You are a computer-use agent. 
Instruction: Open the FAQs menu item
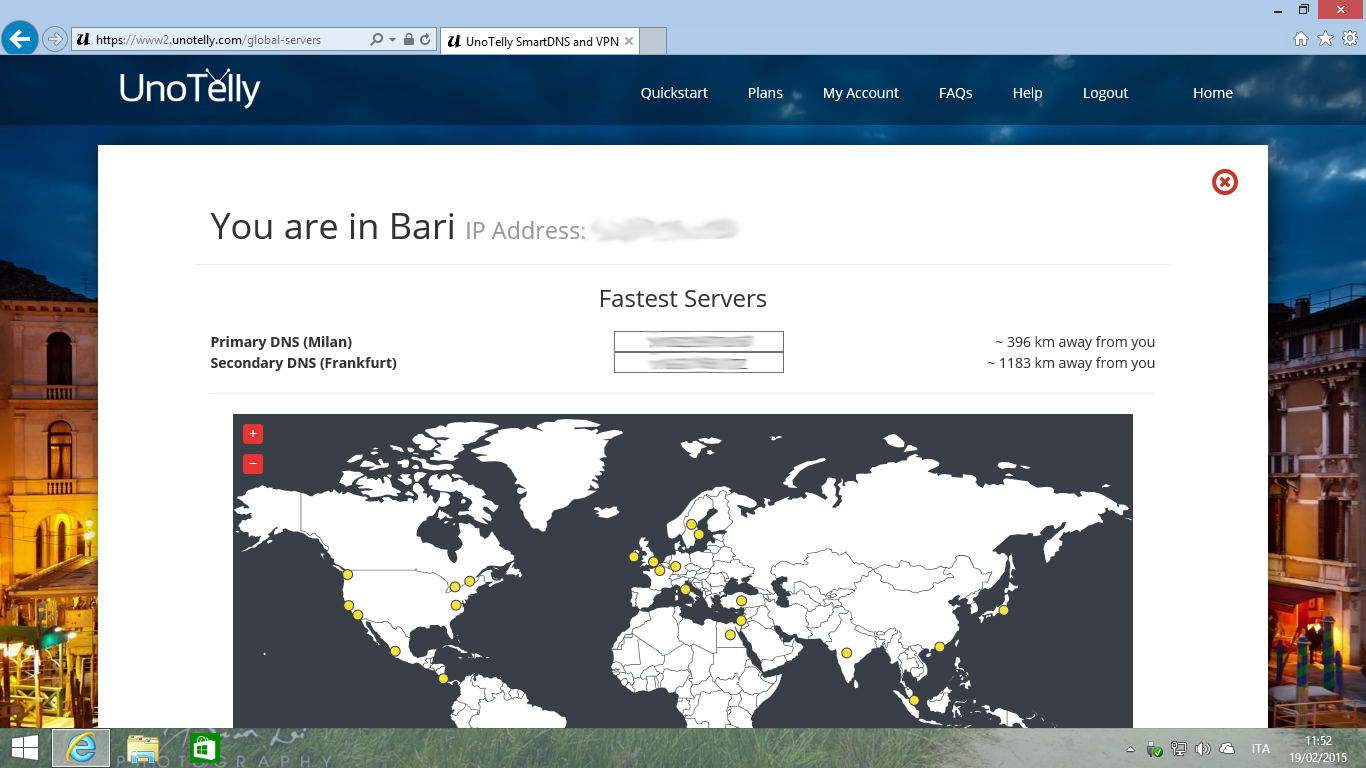point(956,93)
